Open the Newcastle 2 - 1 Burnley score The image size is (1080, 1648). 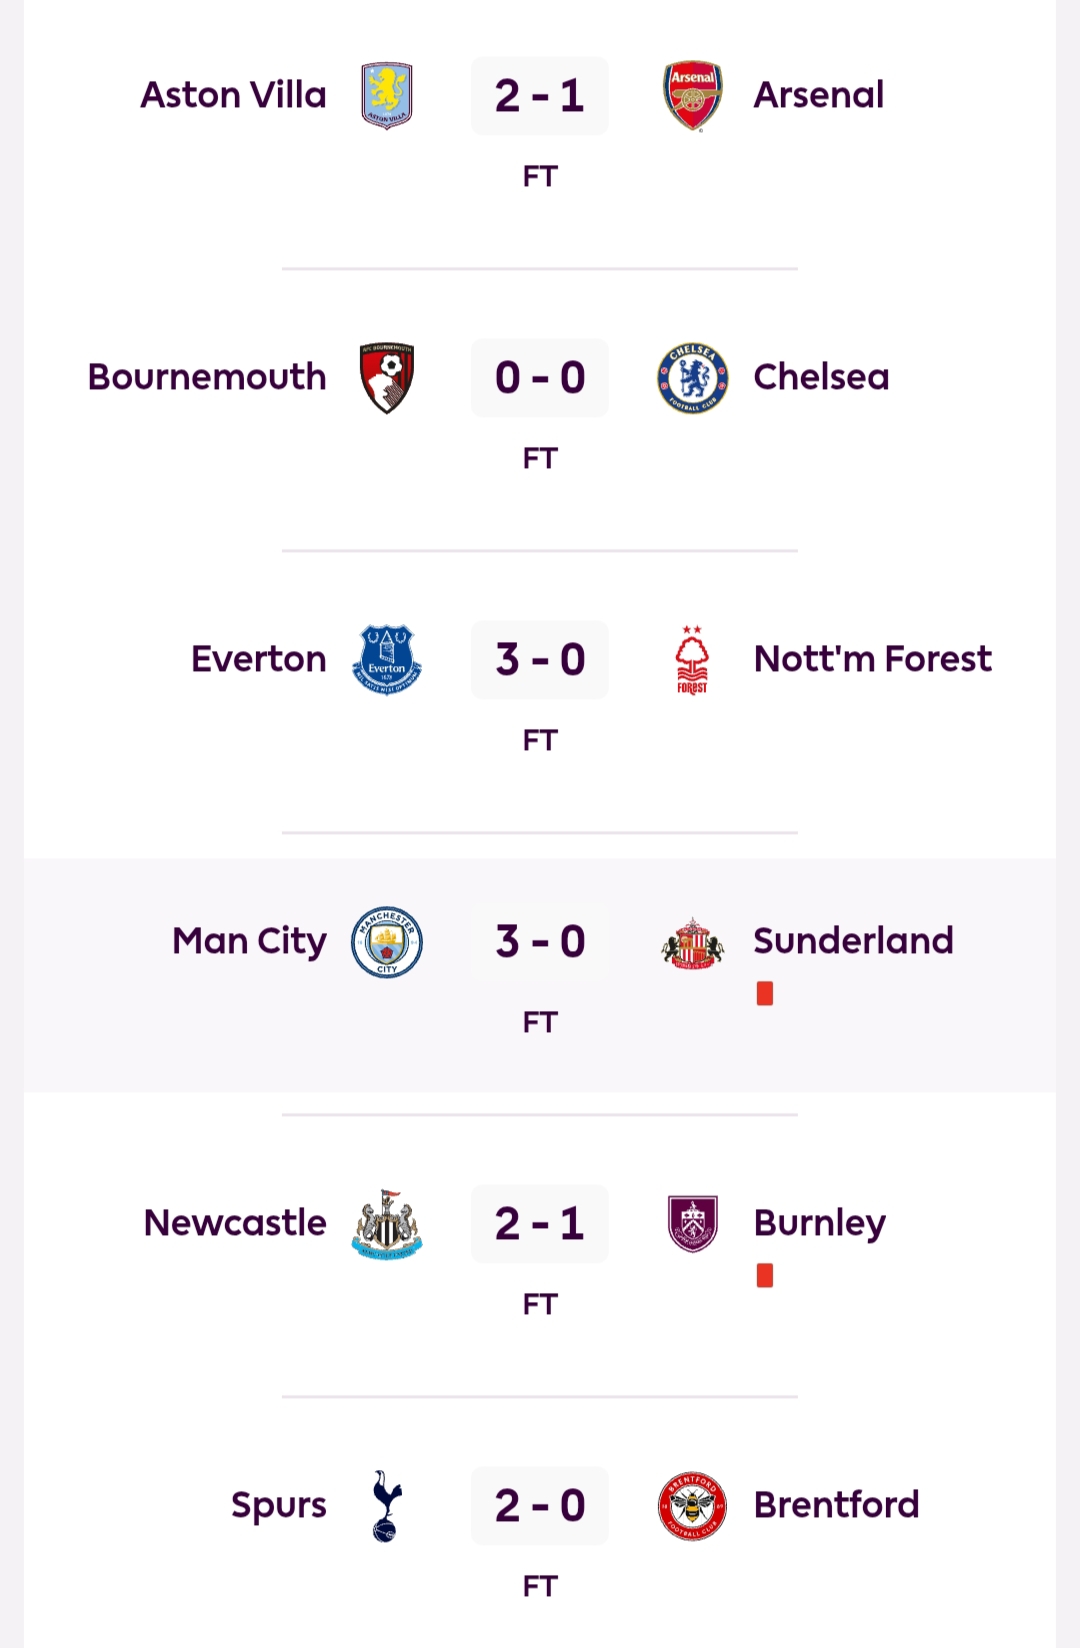coord(540,1224)
